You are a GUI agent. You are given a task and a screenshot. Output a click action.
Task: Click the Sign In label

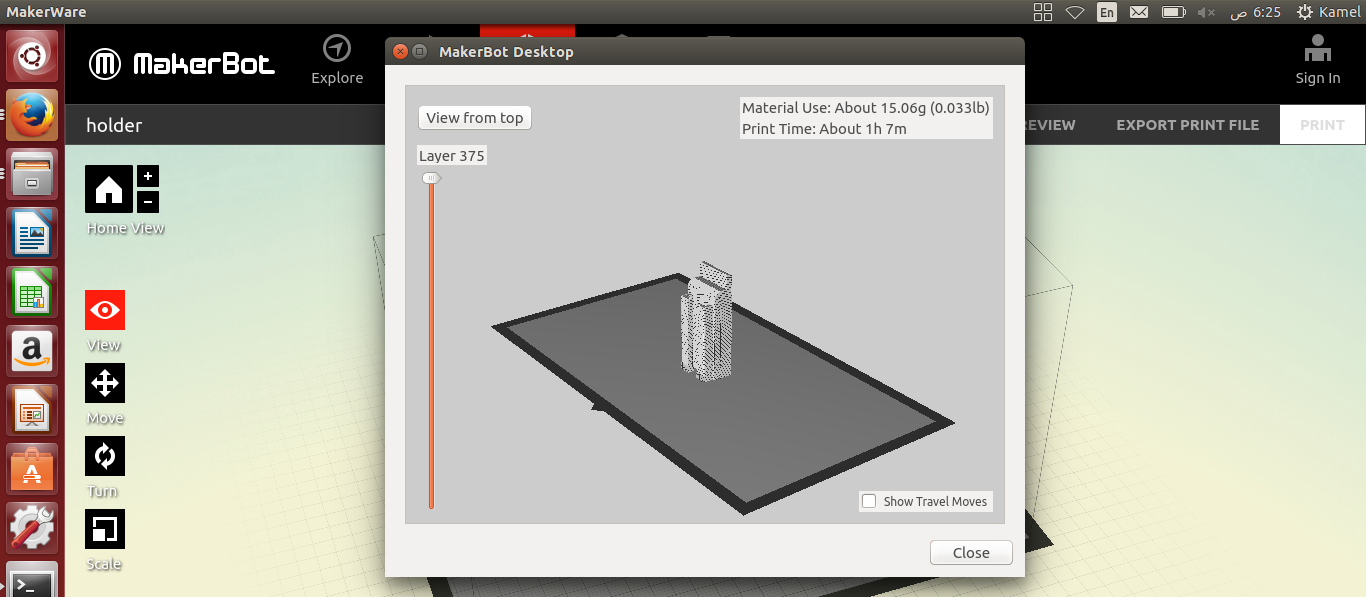[1318, 78]
